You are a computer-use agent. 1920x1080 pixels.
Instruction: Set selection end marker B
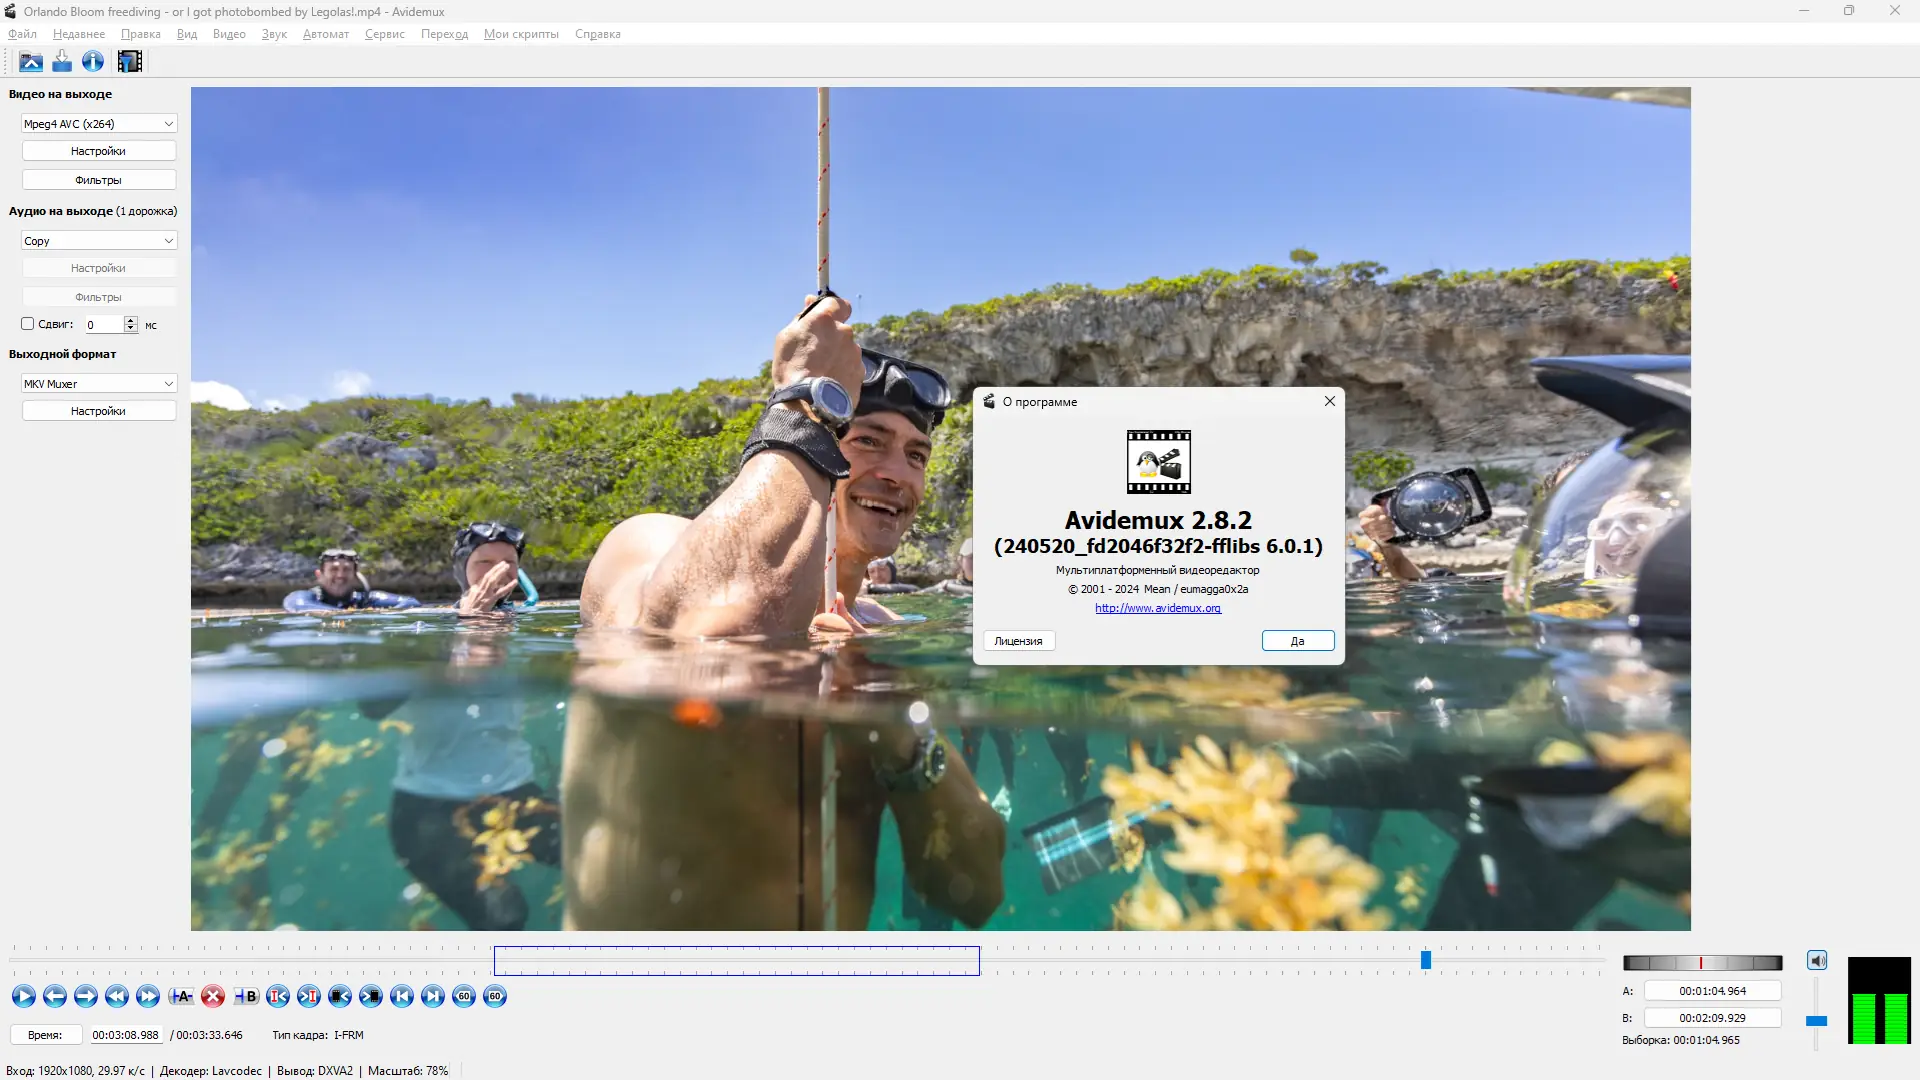(246, 996)
